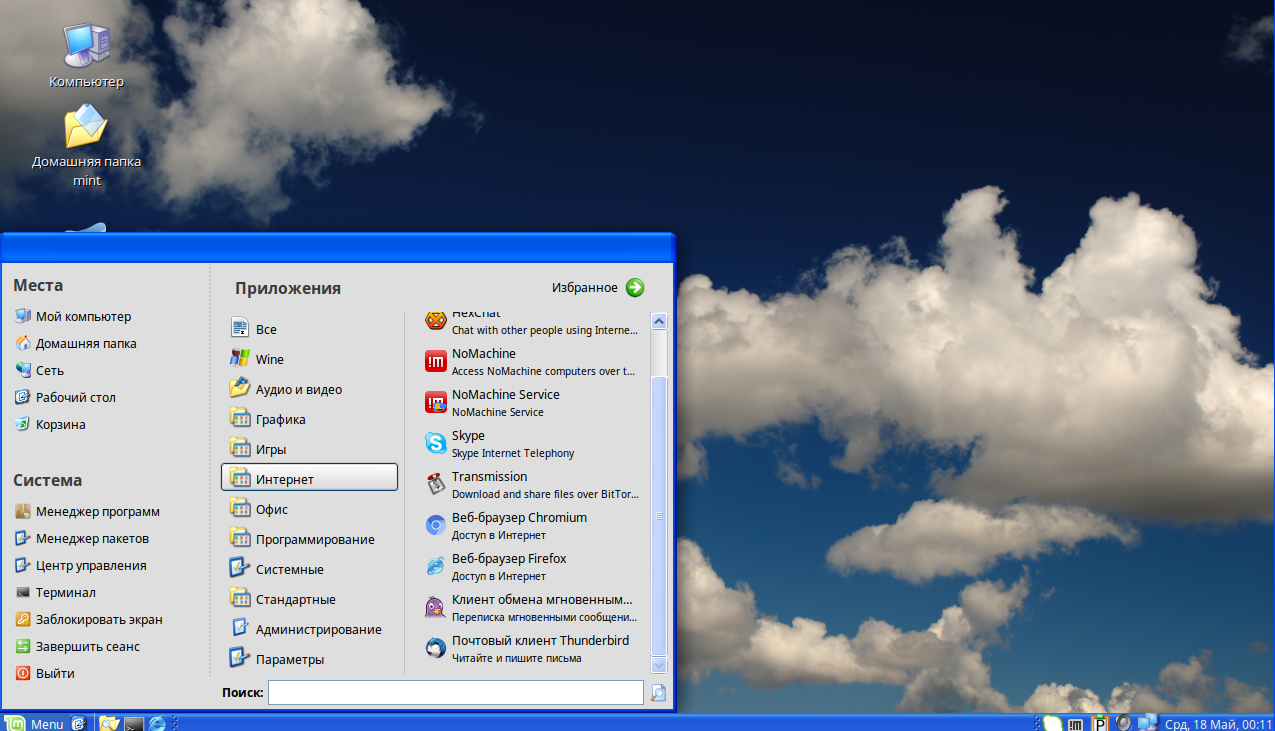1275x731 pixels.
Task: Click the network icon in system tray
Action: (1147, 723)
